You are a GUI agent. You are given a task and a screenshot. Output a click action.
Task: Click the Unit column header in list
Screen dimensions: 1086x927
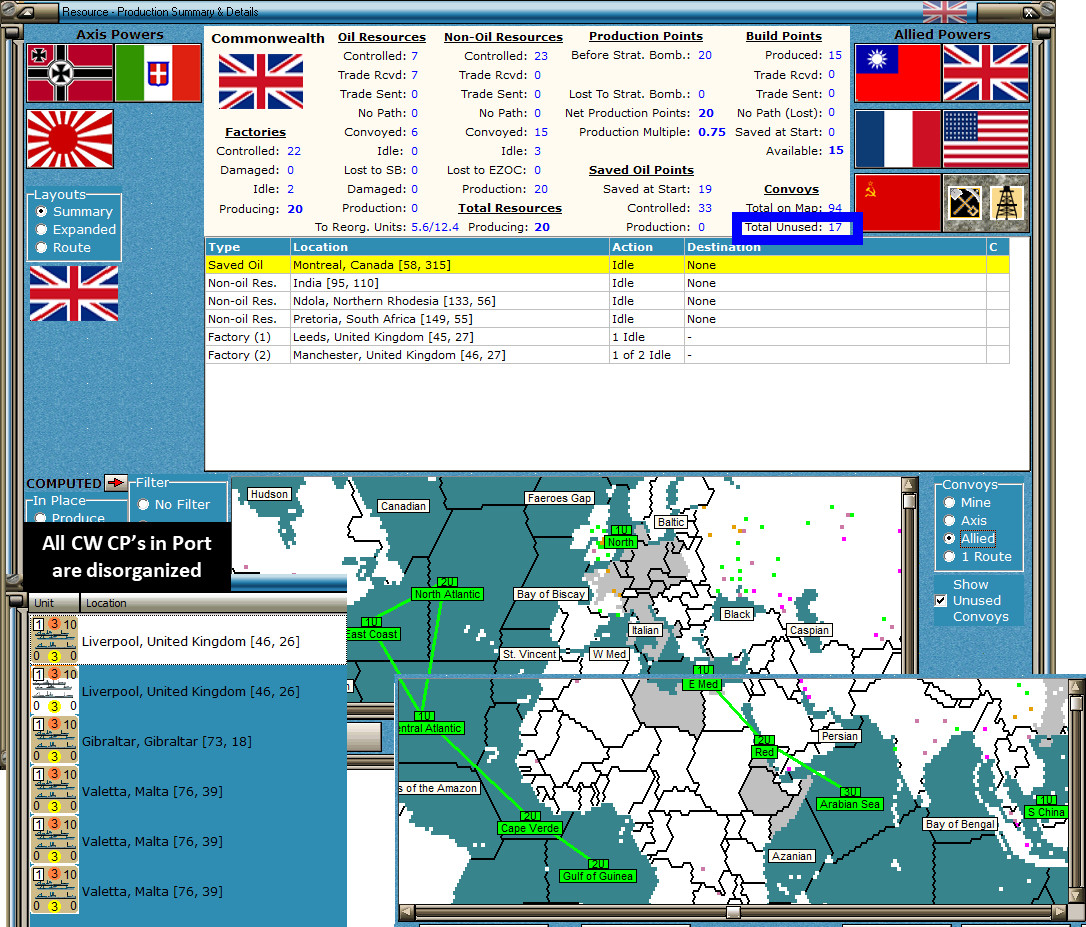pos(54,603)
